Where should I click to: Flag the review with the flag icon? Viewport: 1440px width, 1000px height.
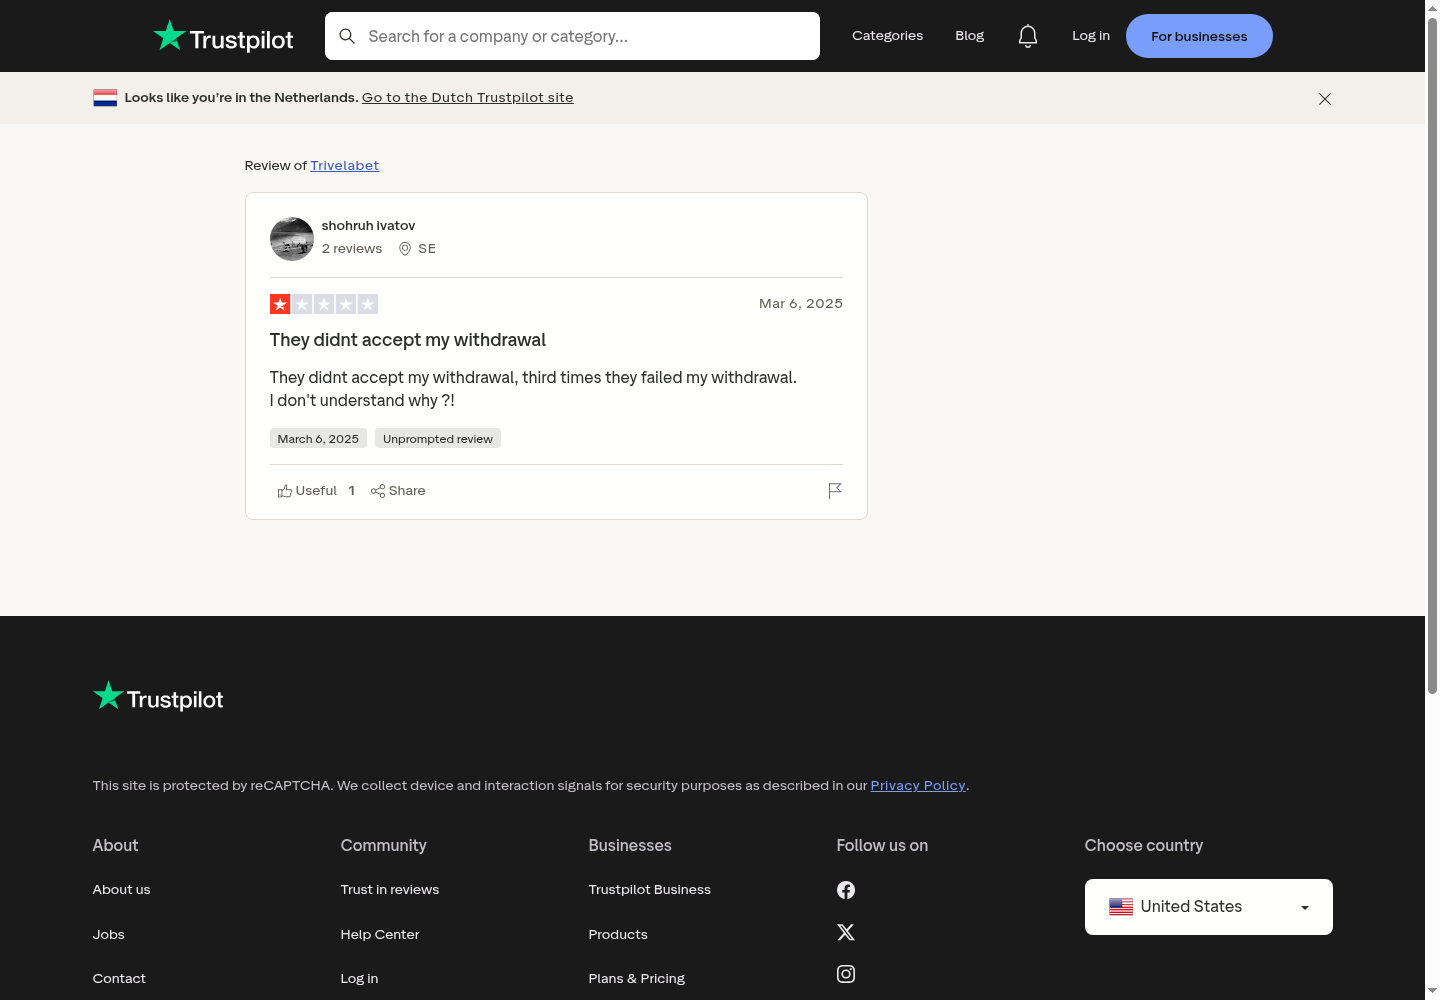click(x=835, y=490)
